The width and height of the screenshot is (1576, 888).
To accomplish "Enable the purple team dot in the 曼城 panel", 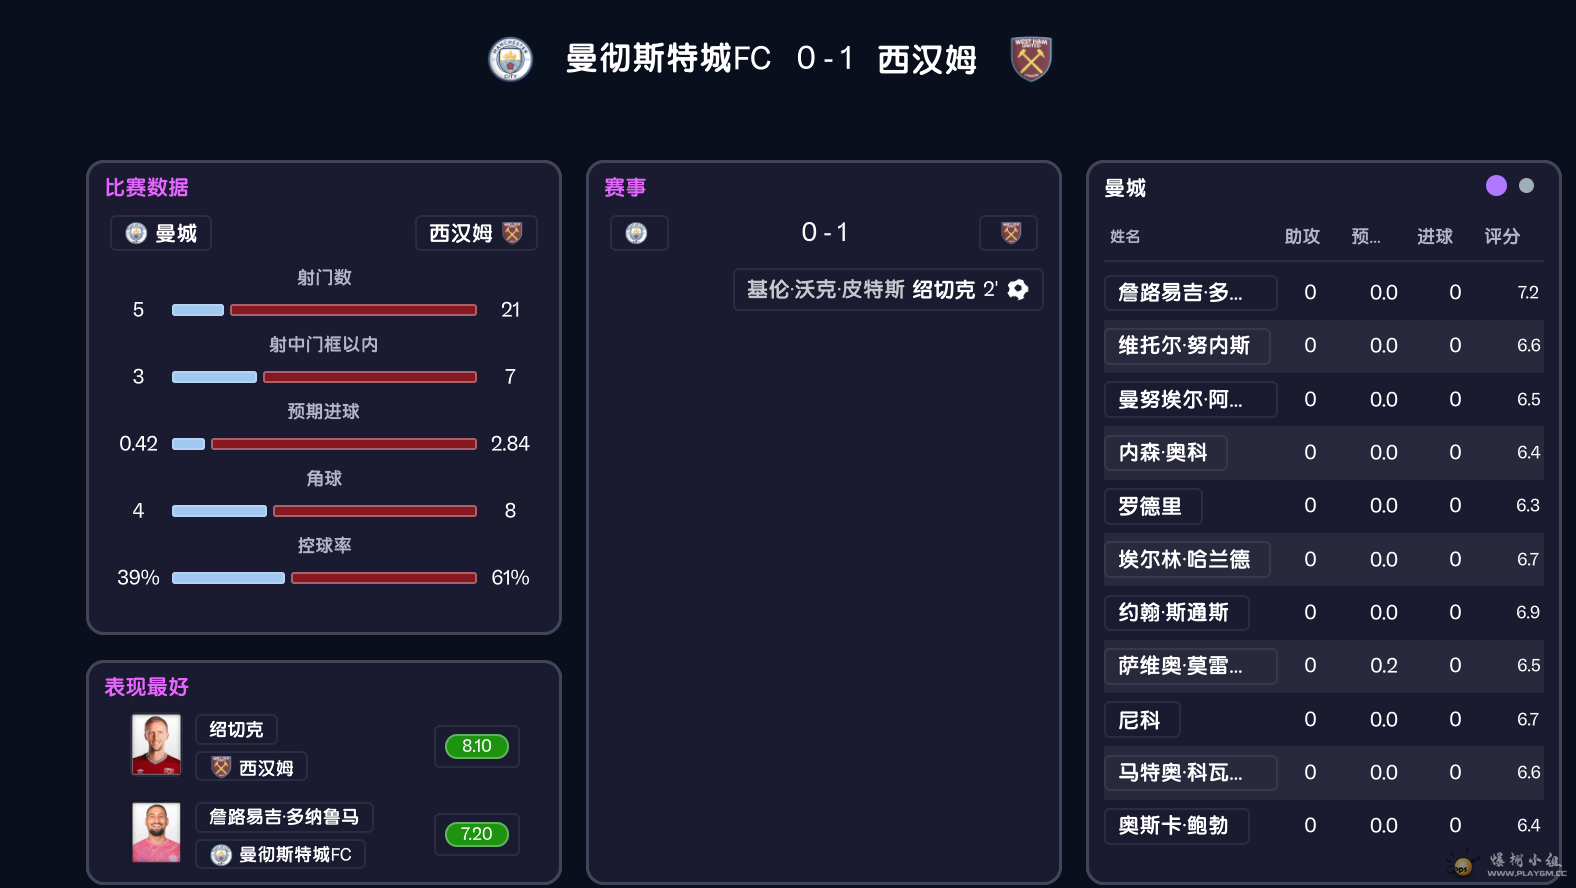I will coord(1496,185).
